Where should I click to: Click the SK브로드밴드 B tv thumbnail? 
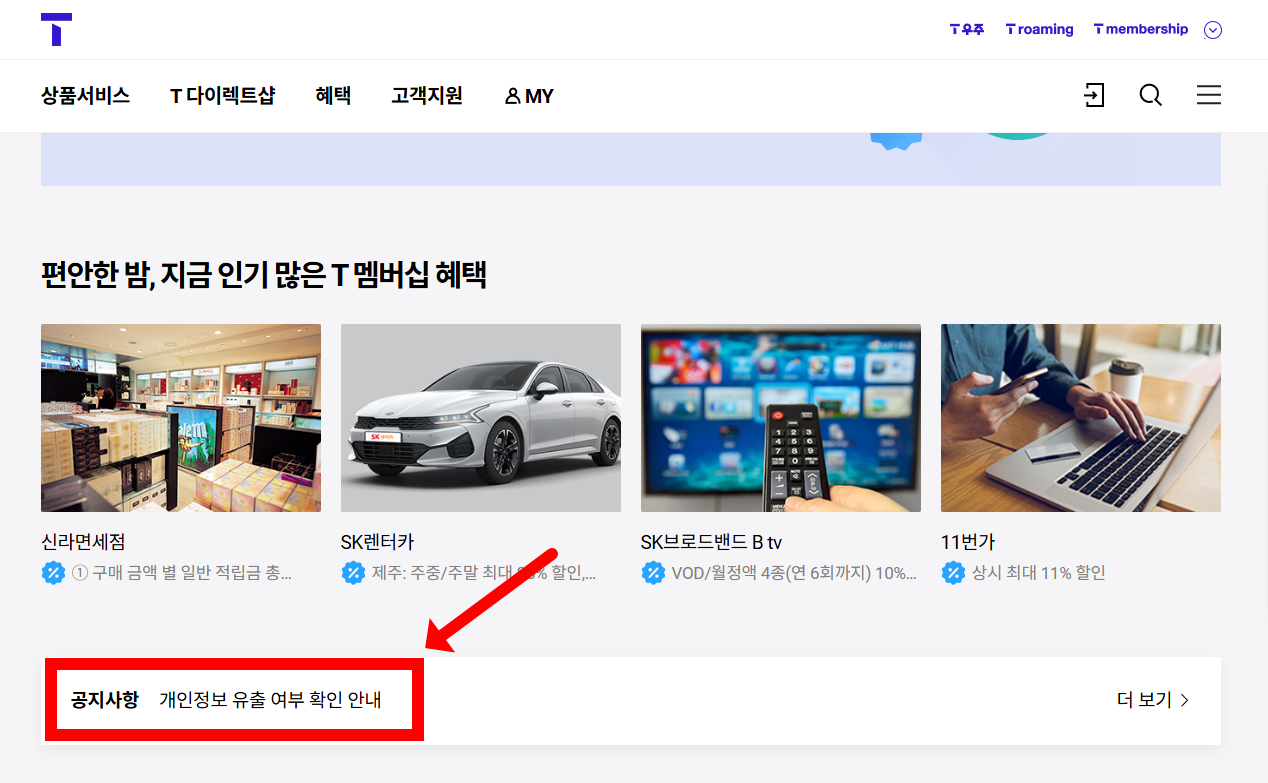pos(781,418)
